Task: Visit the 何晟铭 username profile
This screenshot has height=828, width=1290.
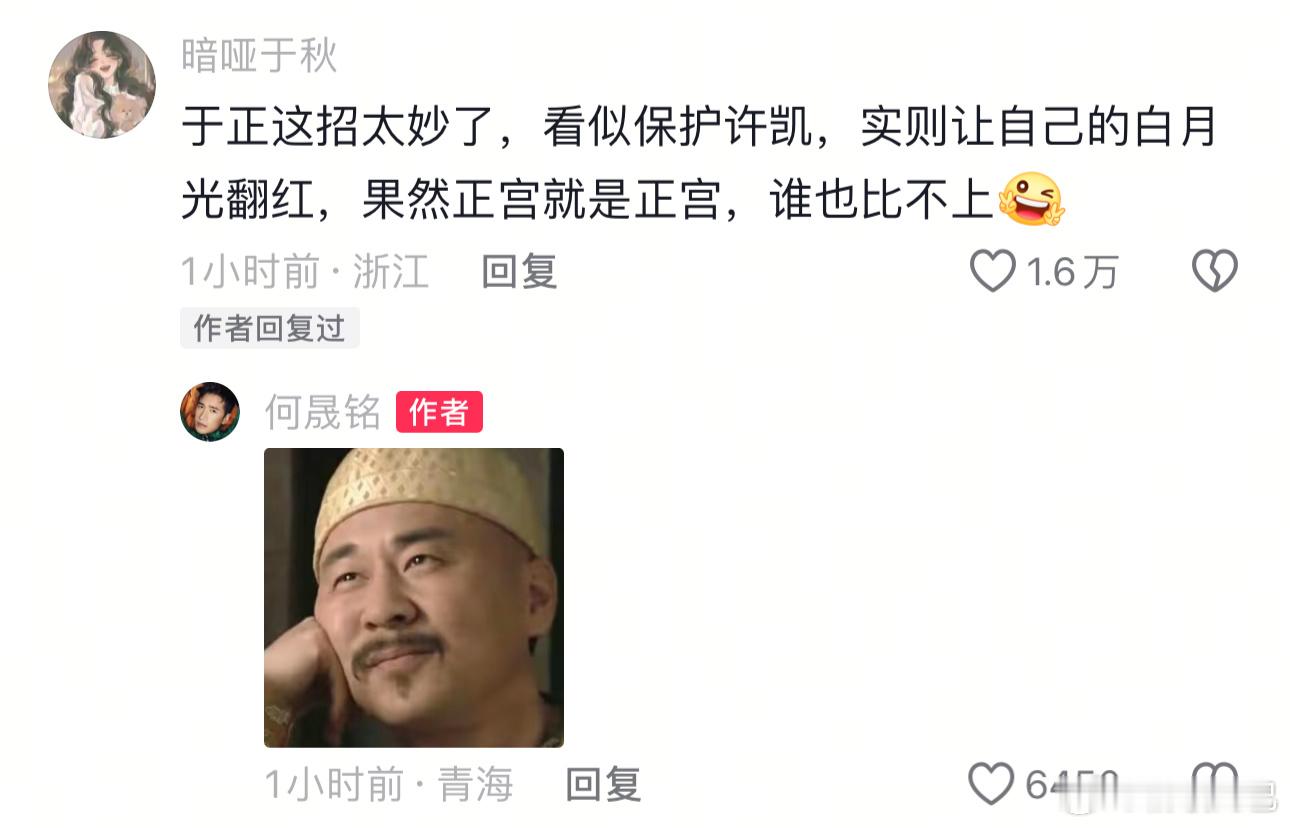Action: coord(323,412)
